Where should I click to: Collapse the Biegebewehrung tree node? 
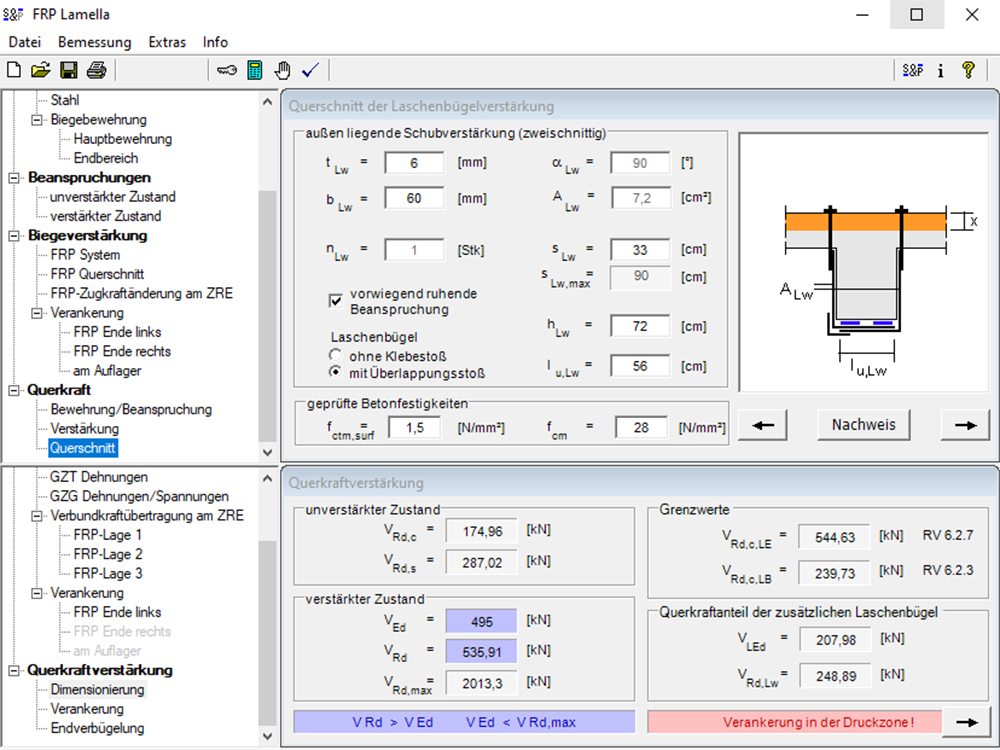(37, 120)
